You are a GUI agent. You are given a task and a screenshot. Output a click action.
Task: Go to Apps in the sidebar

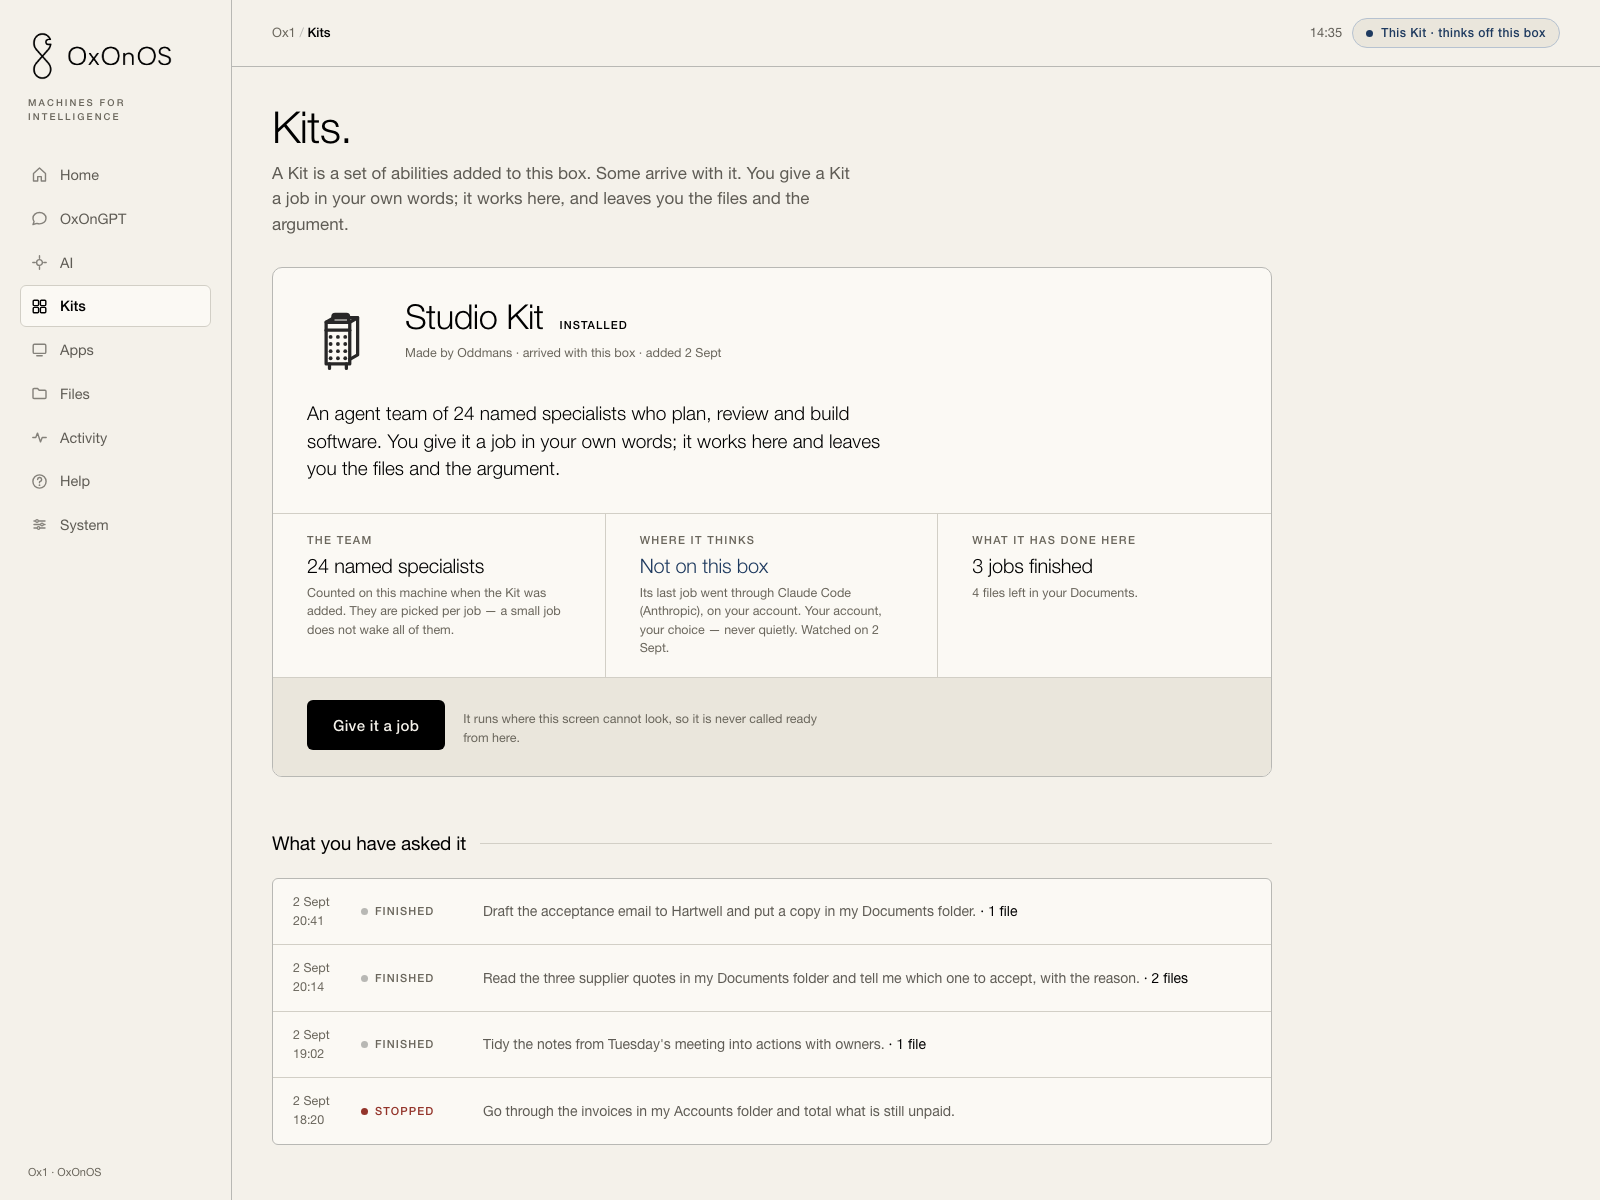pos(115,350)
